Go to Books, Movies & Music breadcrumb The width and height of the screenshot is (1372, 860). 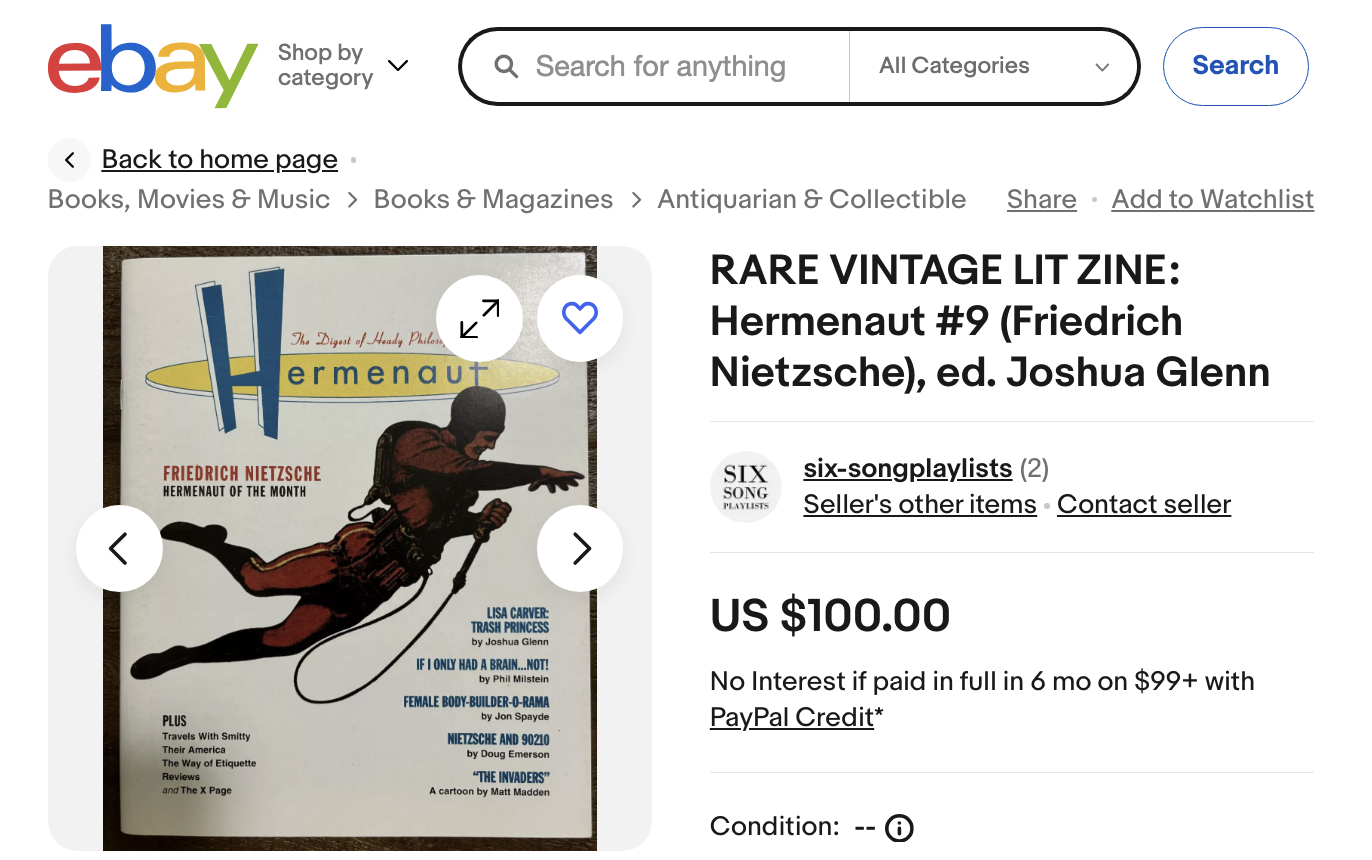pos(189,199)
